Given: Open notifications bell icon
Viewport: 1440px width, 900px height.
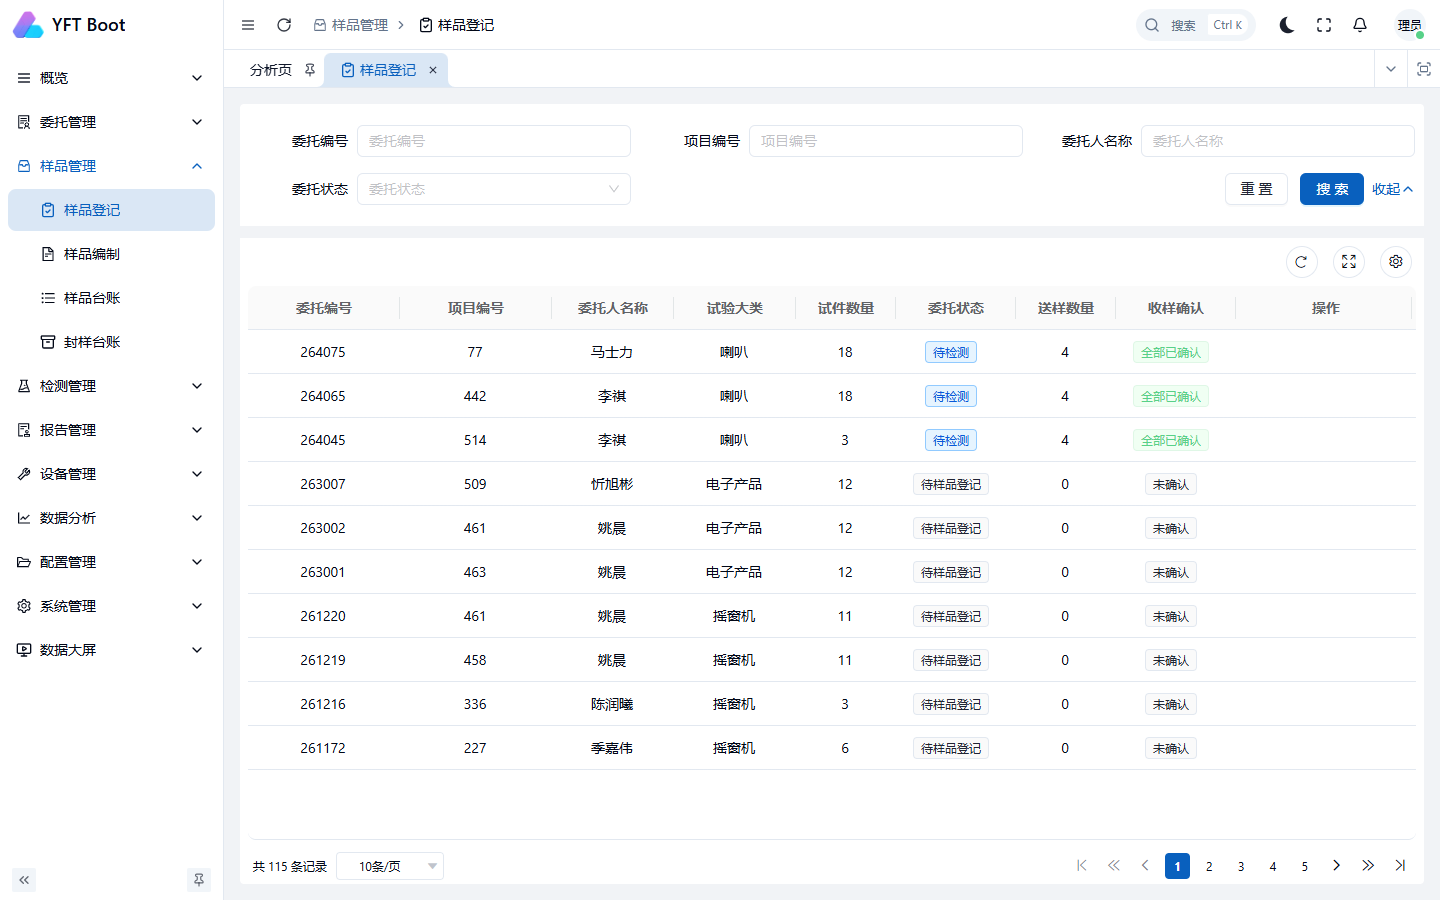Looking at the screenshot, I should [x=1360, y=25].
